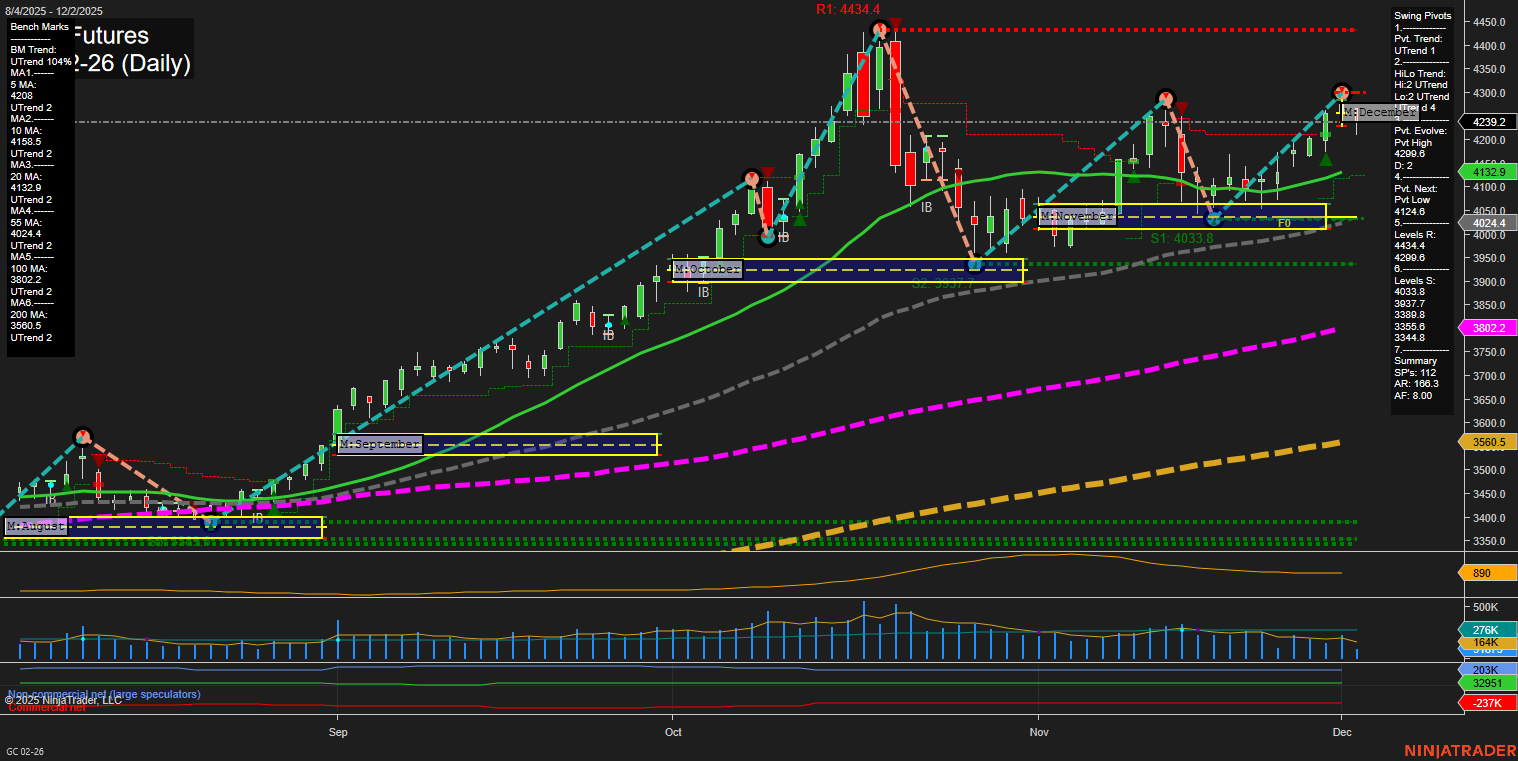Screen dimensions: 1518x761
Task: Click the date range 8/4/2025 - 12/2/2025
Action: coord(53,10)
